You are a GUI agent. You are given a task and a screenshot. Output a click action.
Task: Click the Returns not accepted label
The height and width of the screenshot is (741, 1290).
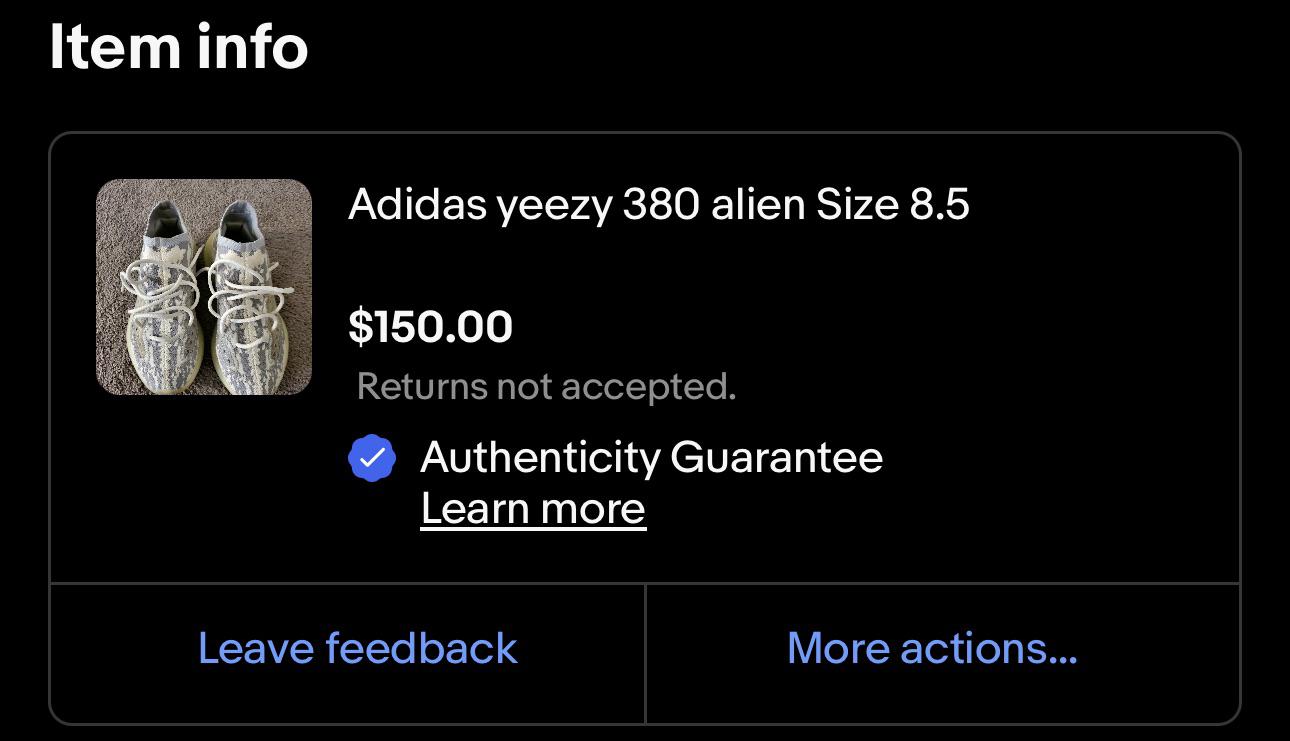[547, 387]
